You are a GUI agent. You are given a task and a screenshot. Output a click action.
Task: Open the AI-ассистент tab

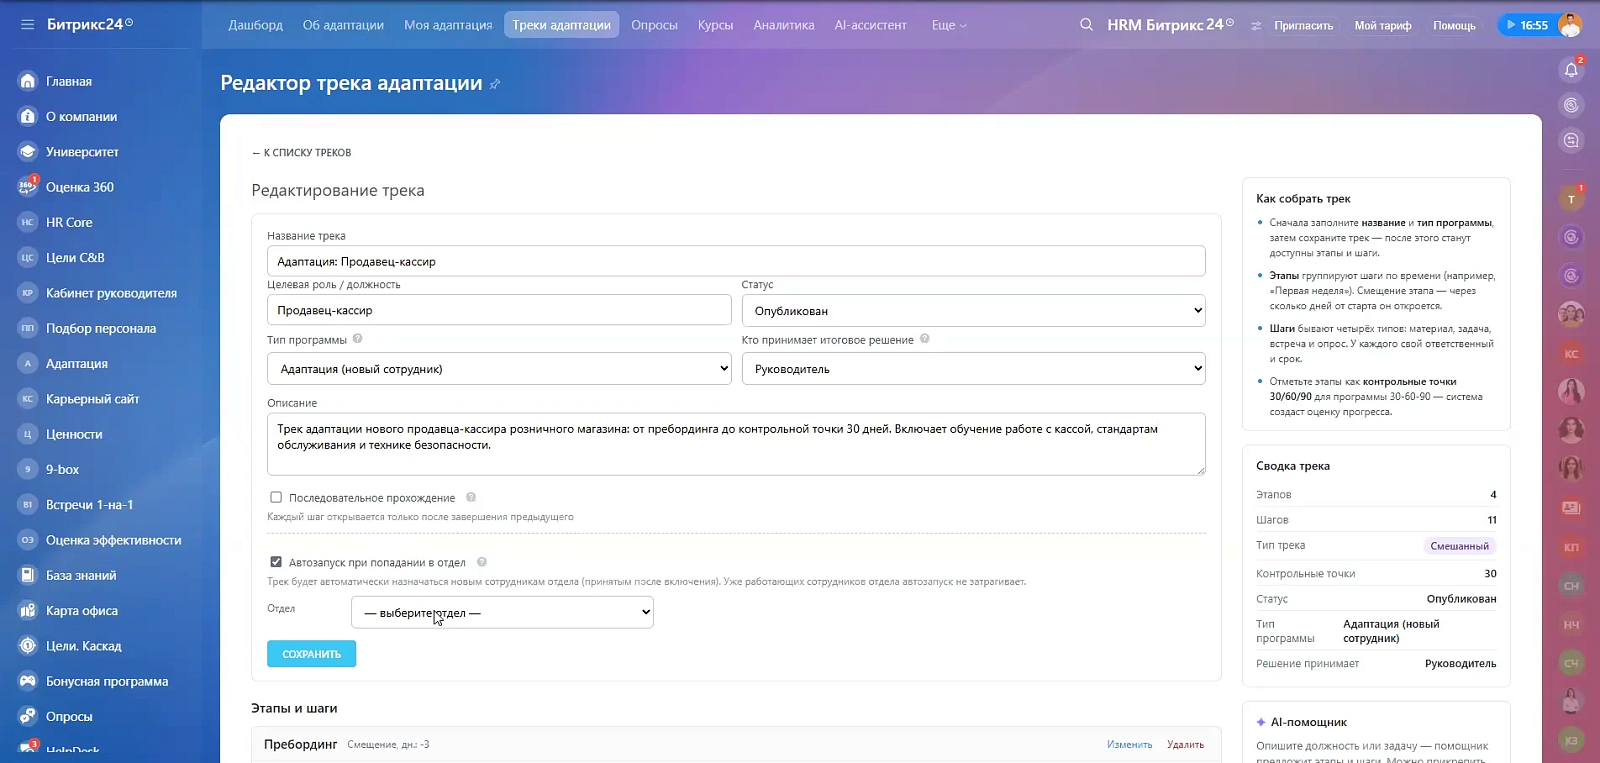click(870, 25)
